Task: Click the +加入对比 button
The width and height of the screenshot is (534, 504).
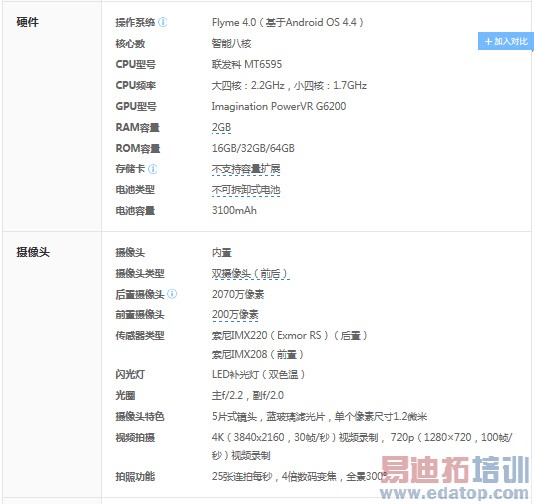Action: point(505,42)
